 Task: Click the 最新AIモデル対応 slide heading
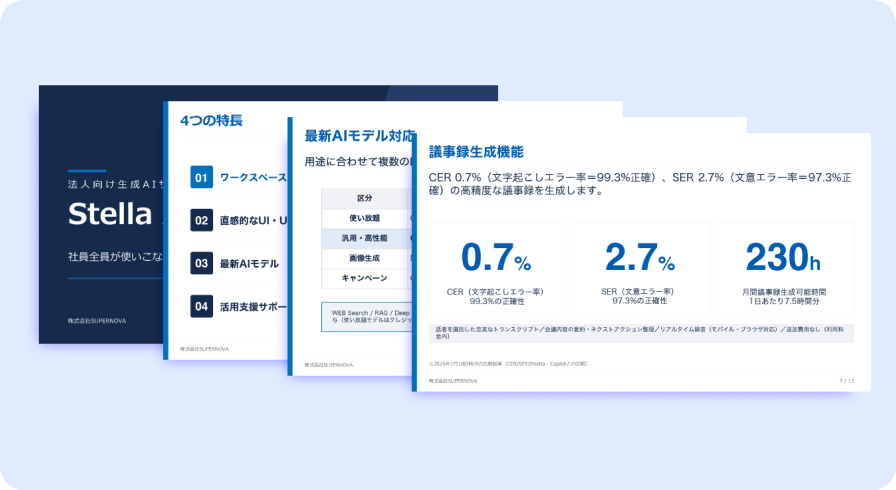358,136
